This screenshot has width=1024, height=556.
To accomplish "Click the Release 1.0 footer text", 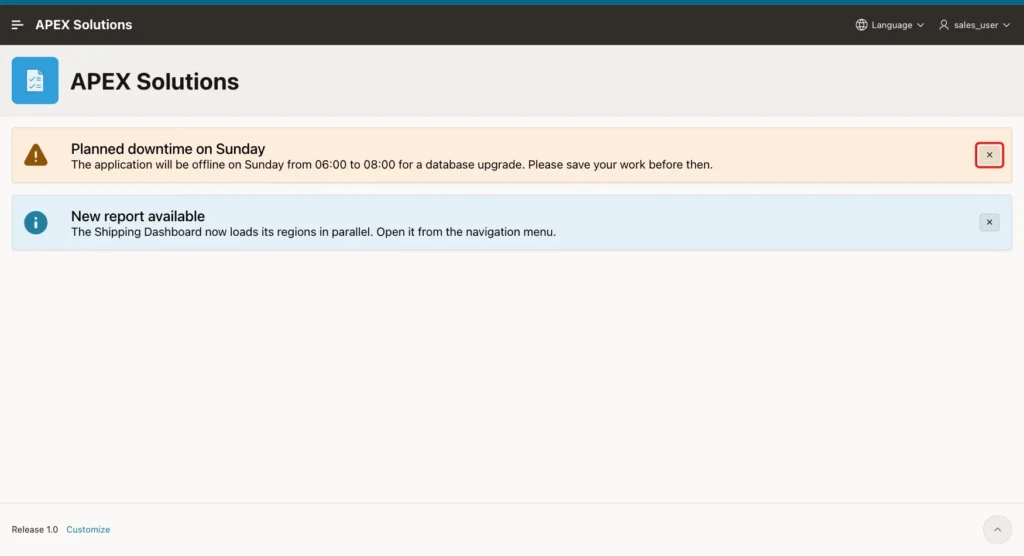I will point(35,529).
